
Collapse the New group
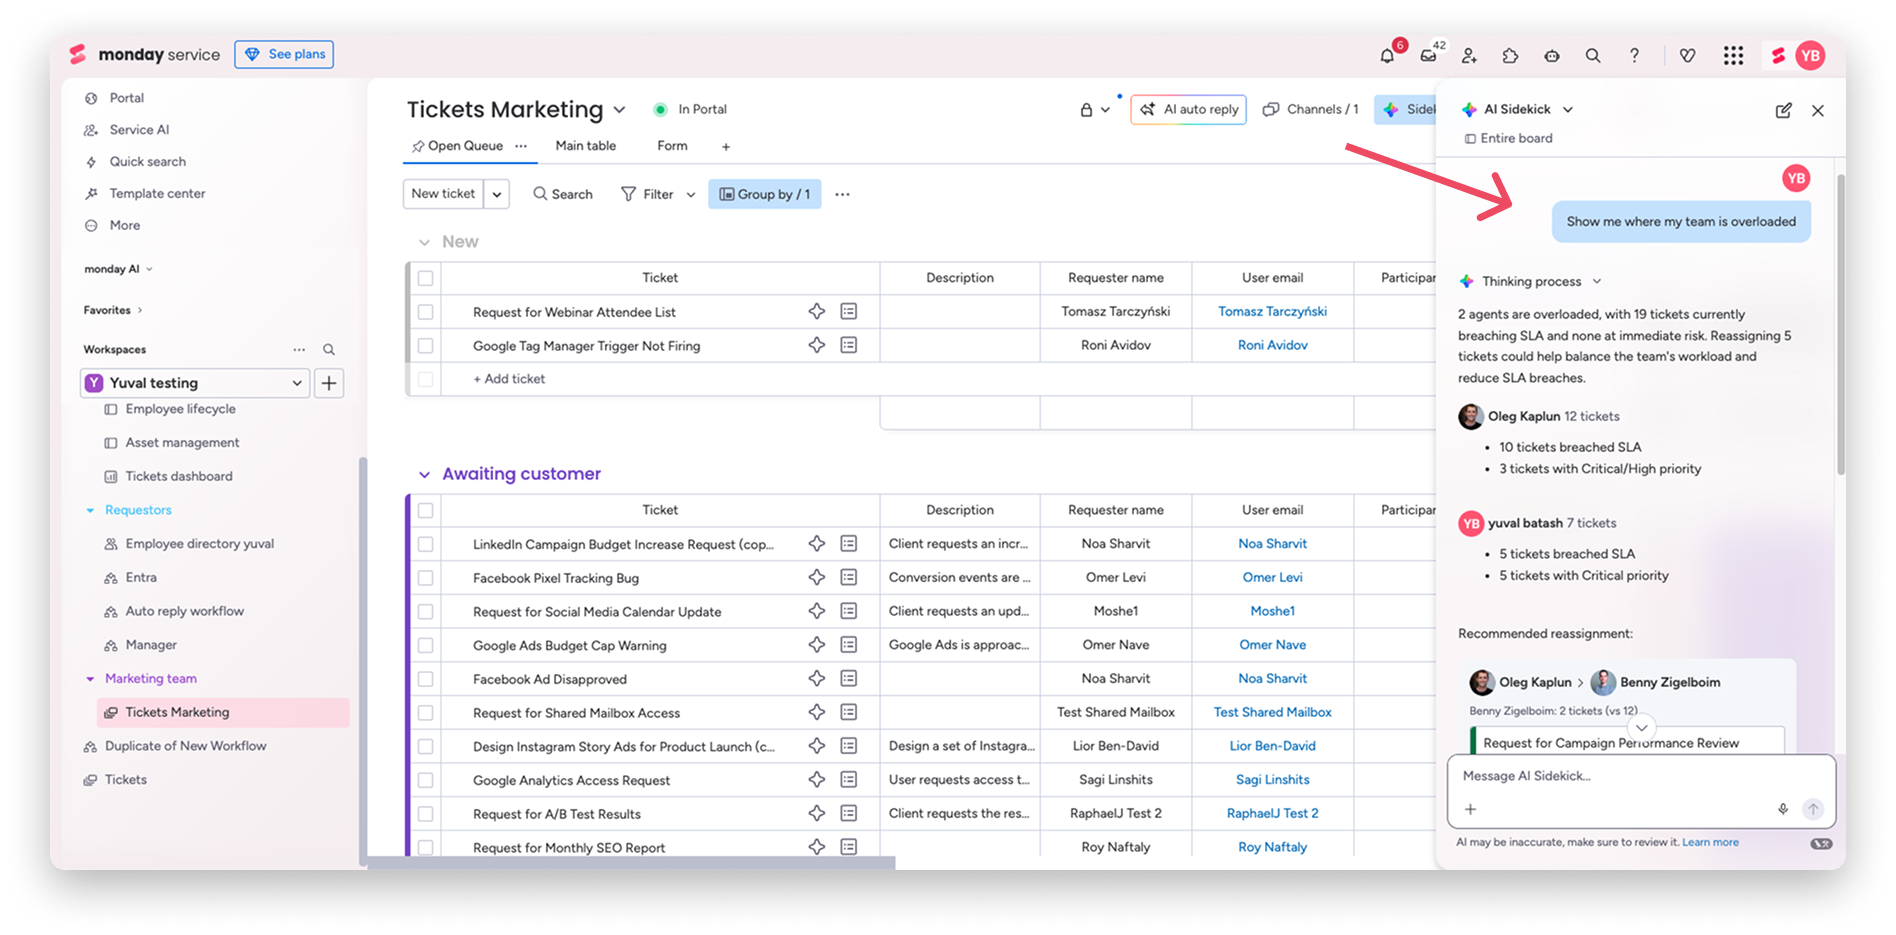[x=424, y=242]
